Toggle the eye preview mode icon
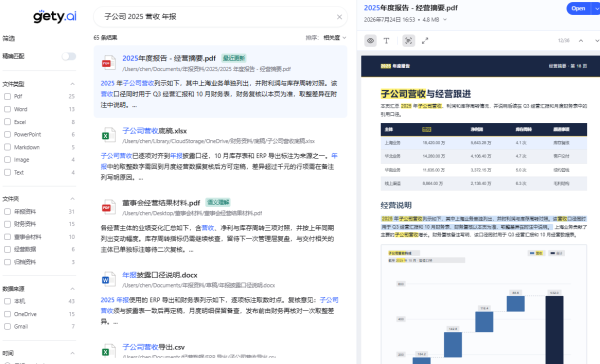600x364 pixels. click(x=370, y=41)
